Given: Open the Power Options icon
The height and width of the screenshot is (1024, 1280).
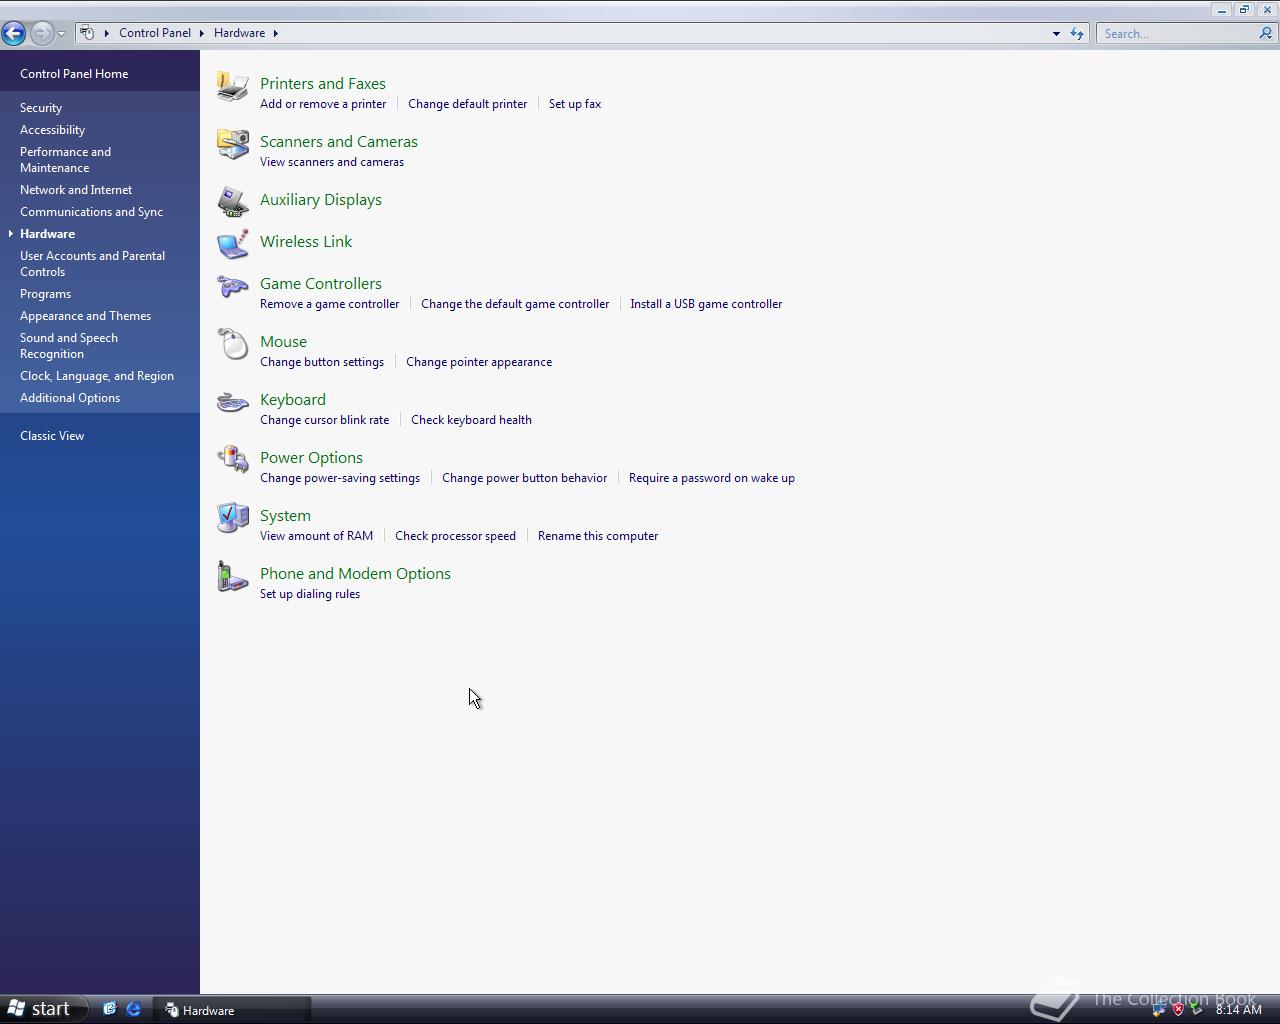Looking at the screenshot, I should point(233,460).
